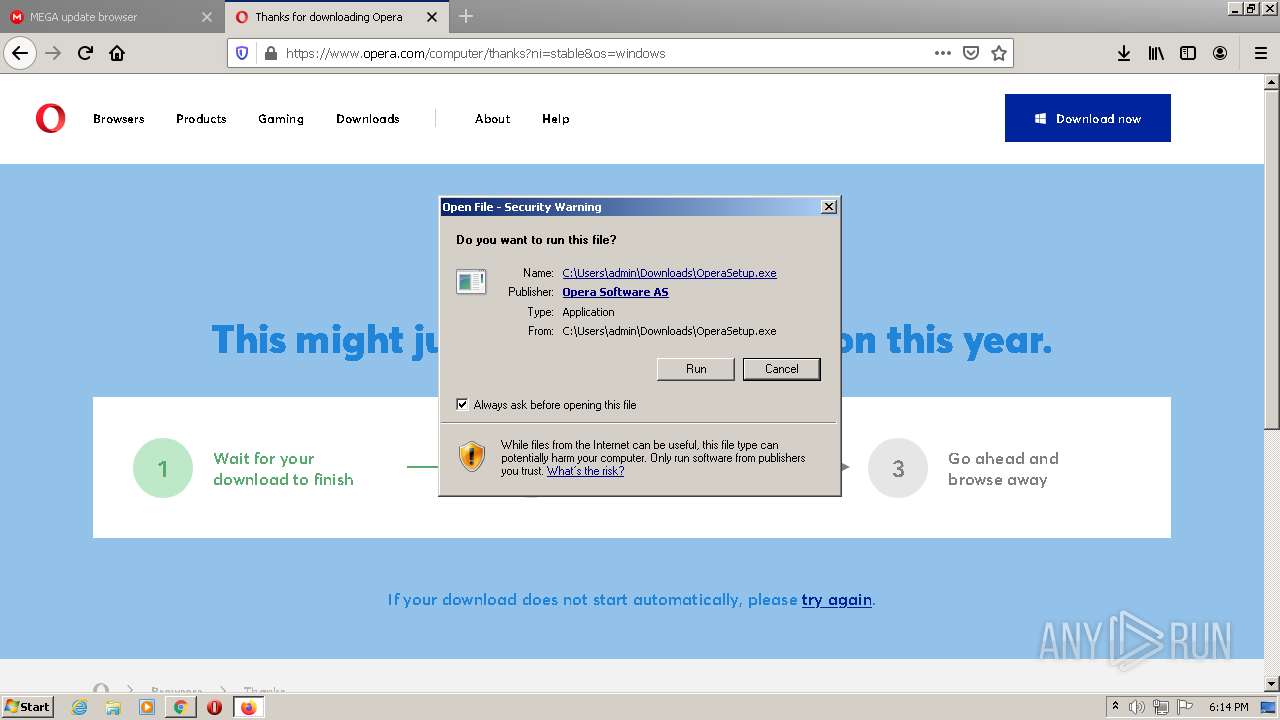Image resolution: width=1280 pixels, height=720 pixels.
Task: Open Firefox downloads panel
Action: 1124,53
